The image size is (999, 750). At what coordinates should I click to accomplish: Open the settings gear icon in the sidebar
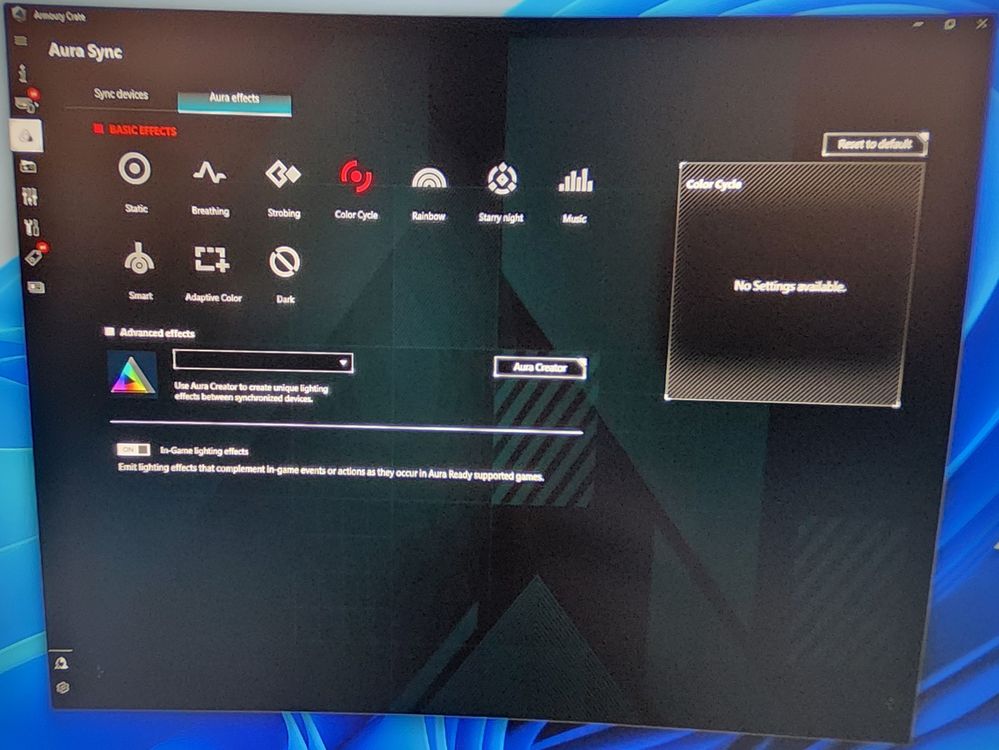[62, 687]
